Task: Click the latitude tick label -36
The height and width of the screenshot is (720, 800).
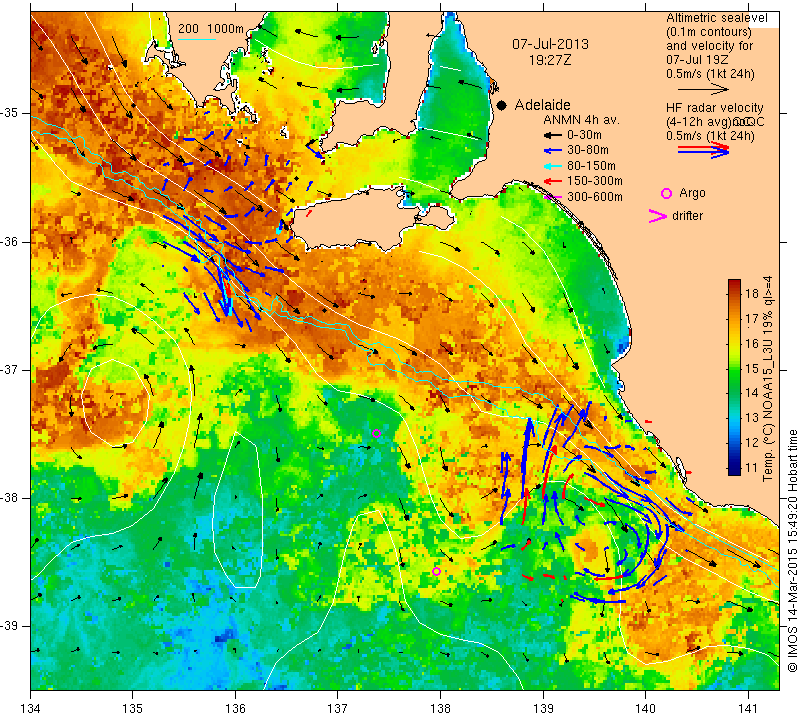Action: tap(11, 242)
